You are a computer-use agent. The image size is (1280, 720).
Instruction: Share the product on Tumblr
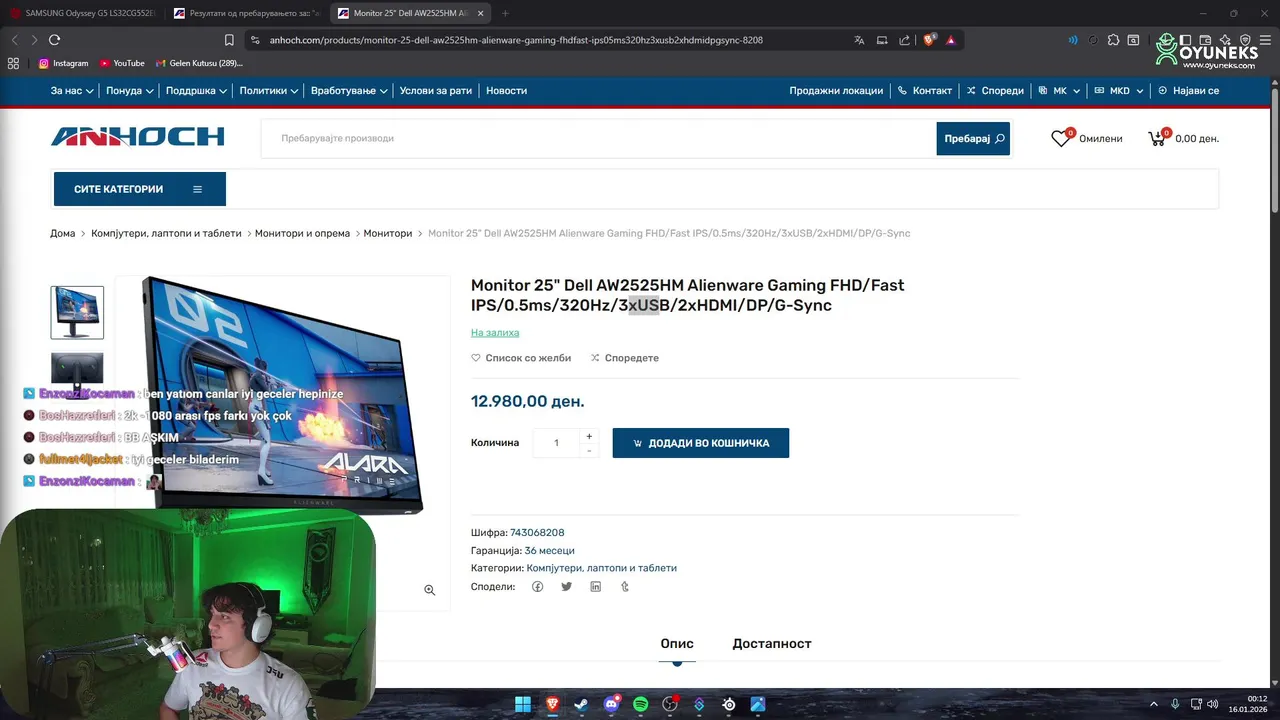pos(625,587)
